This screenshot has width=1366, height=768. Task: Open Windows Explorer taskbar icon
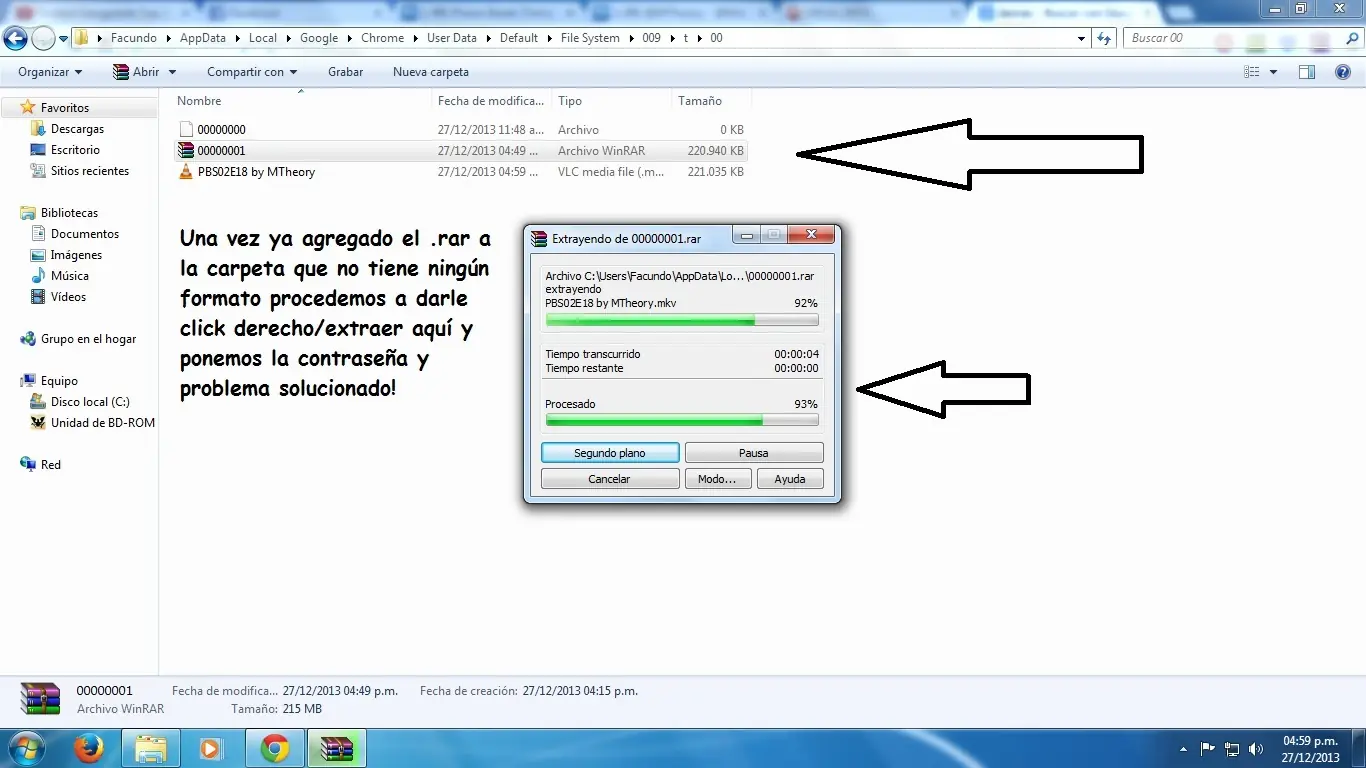click(x=150, y=748)
